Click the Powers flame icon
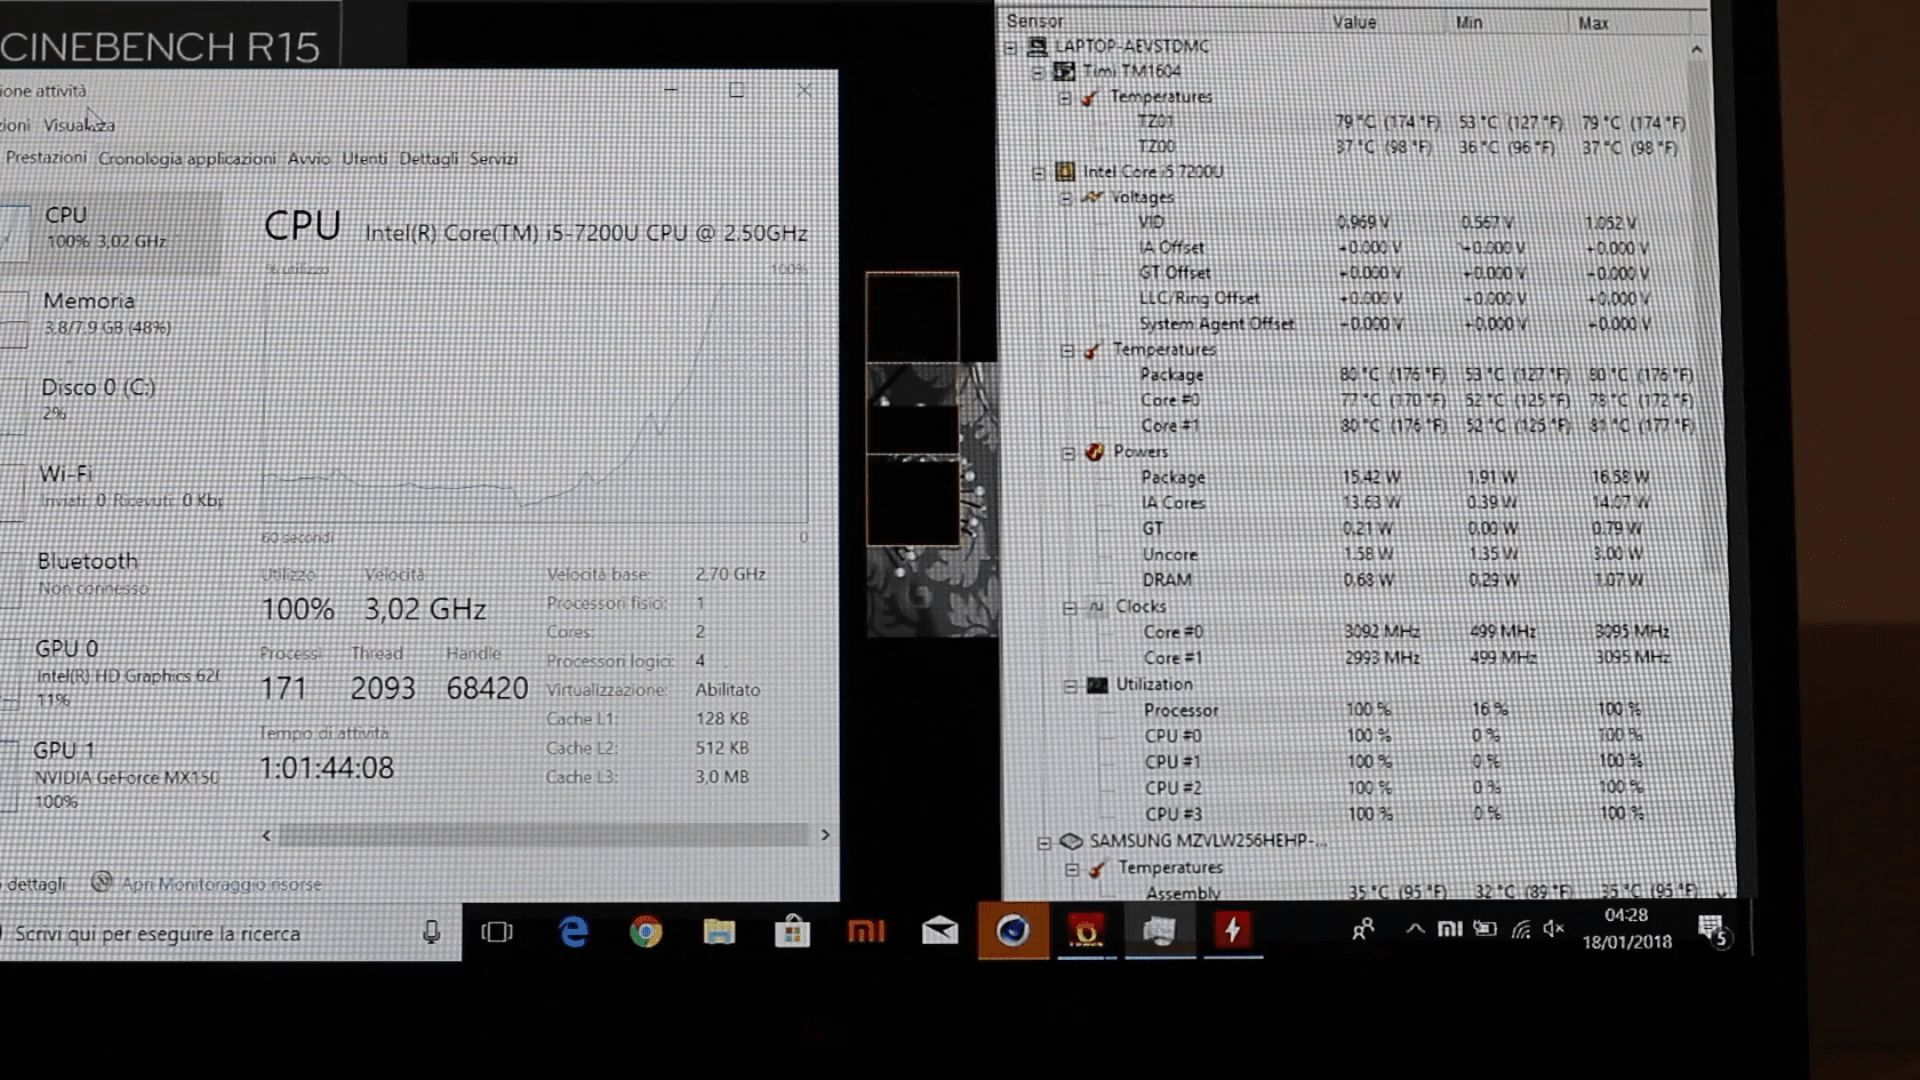Screen dimensions: 1920x1080 point(1095,452)
